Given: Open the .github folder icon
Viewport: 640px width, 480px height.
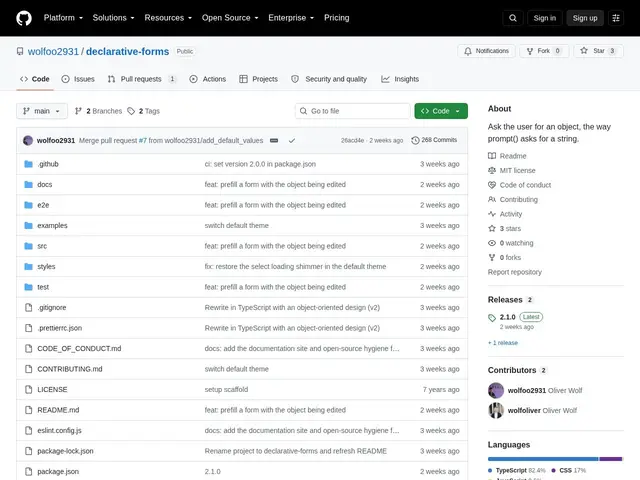Looking at the screenshot, I should (x=28, y=164).
